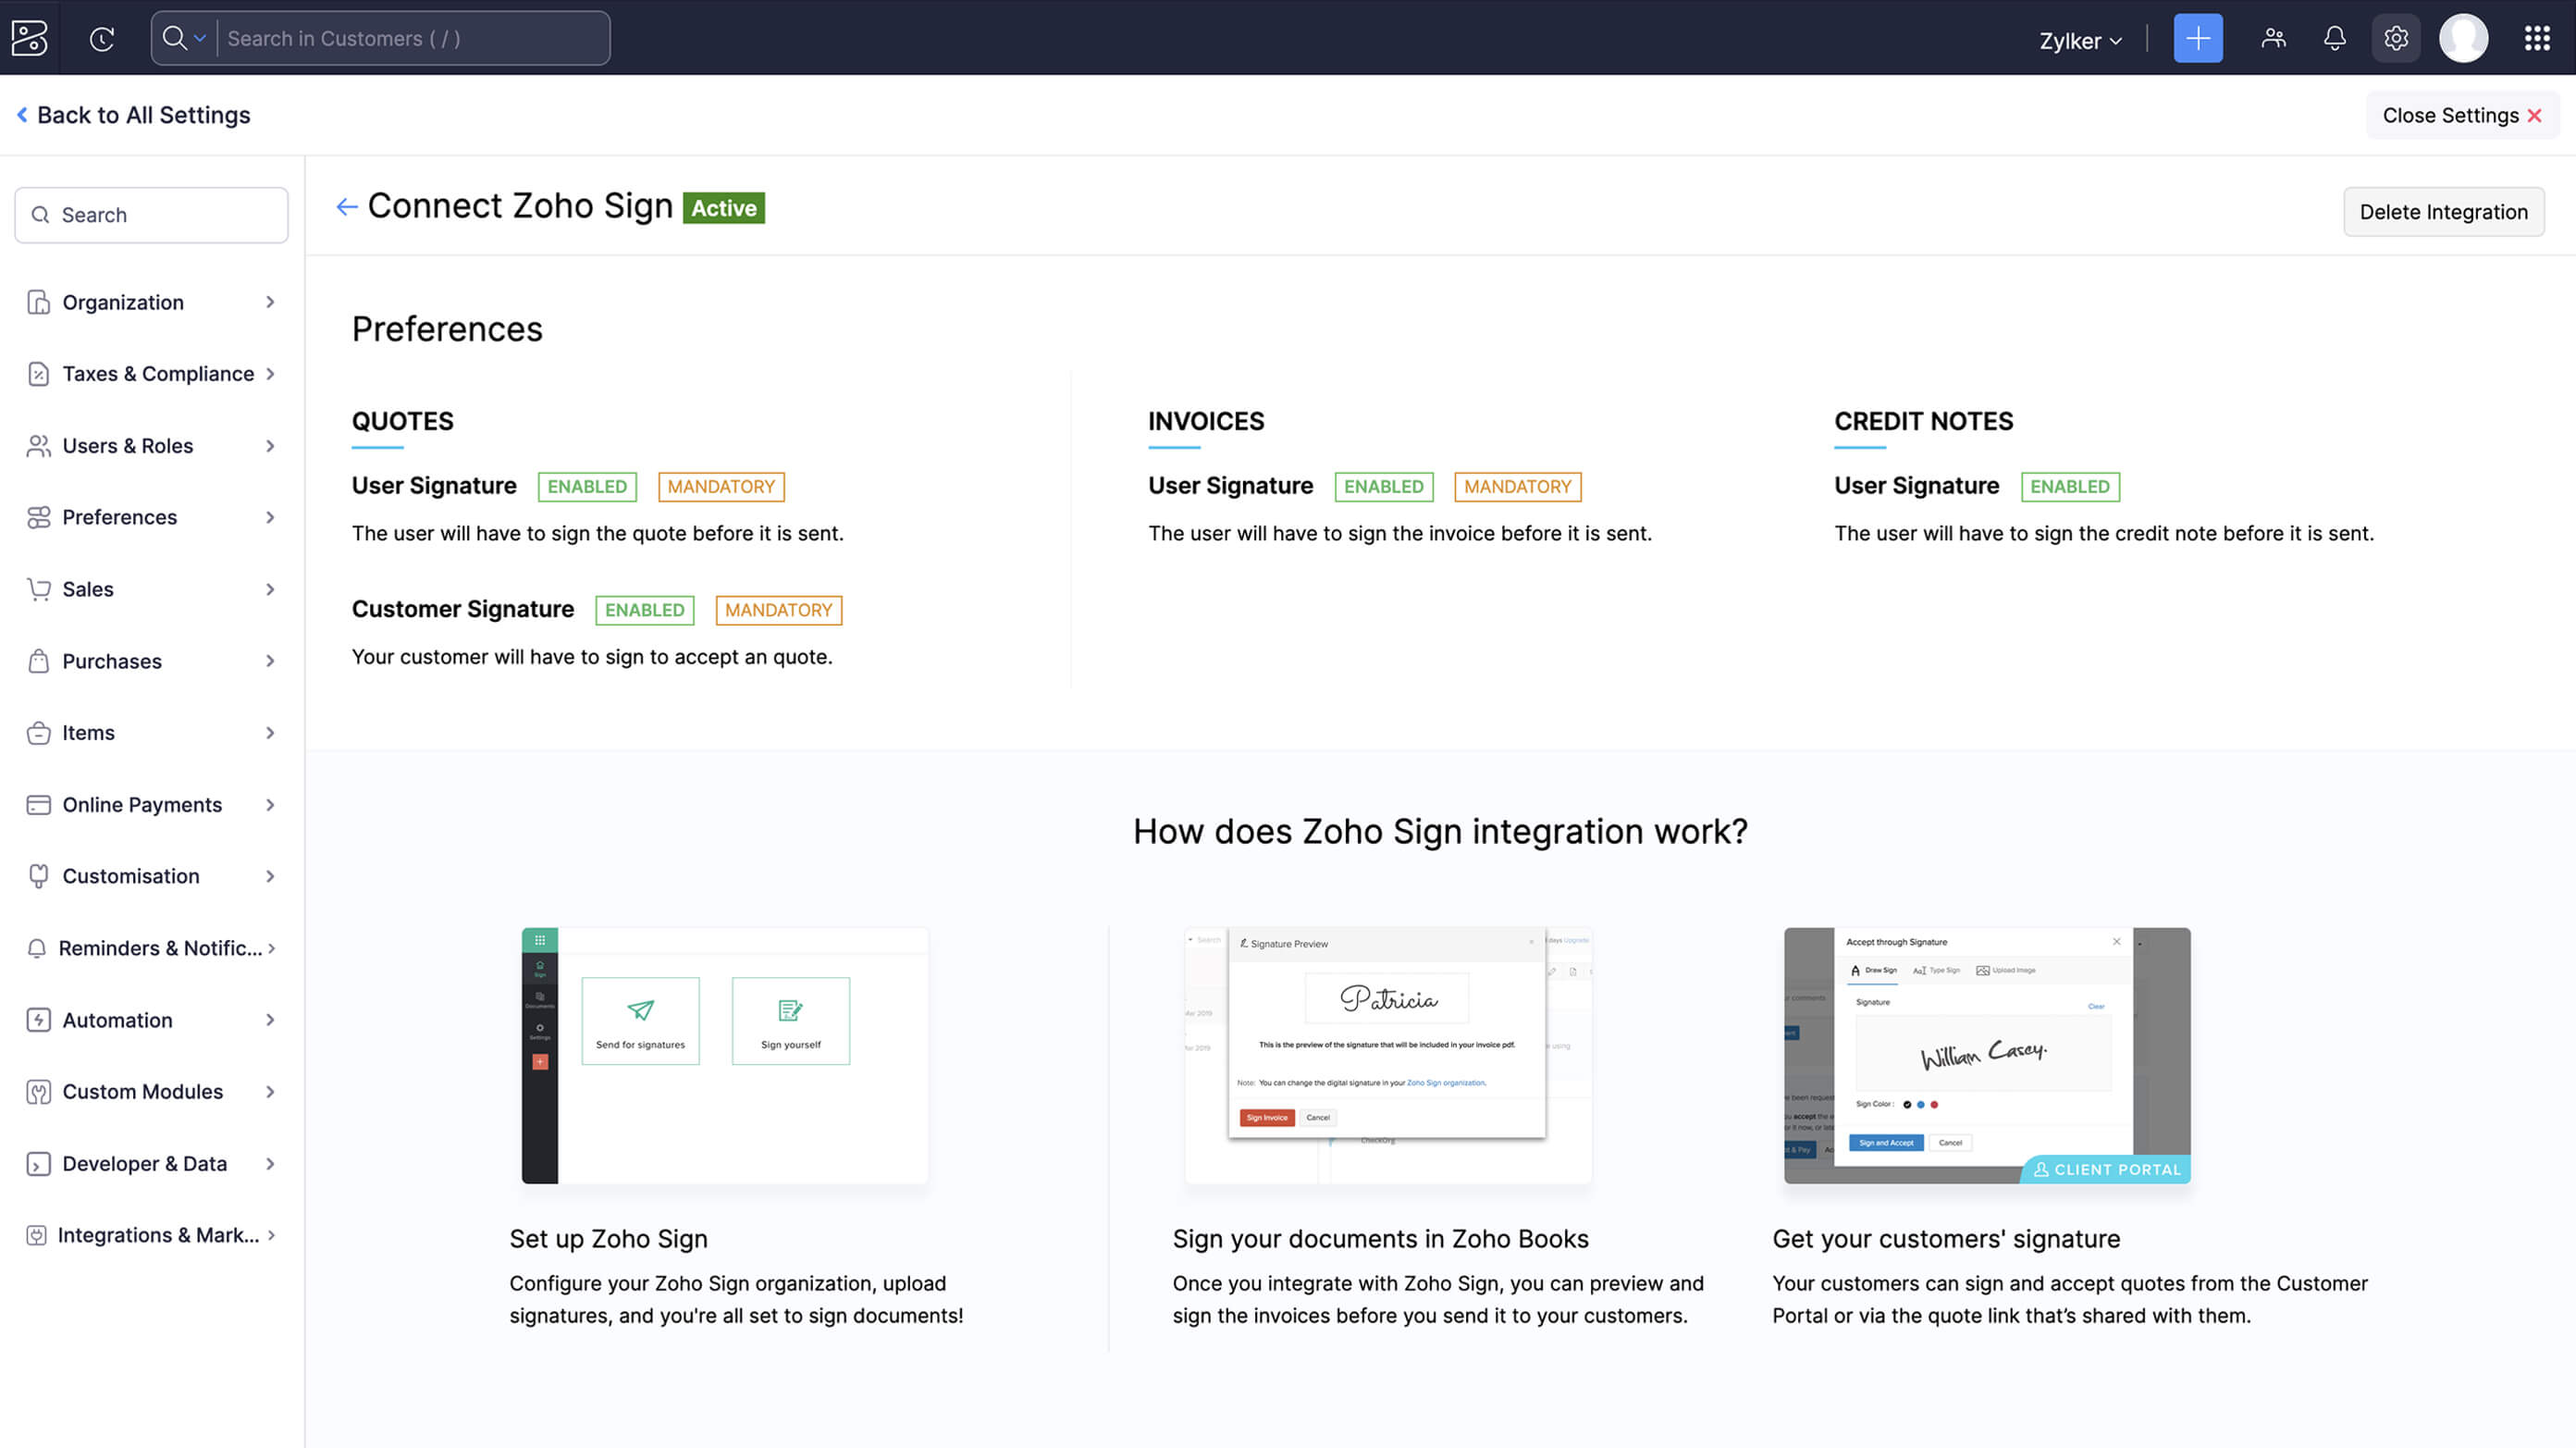Click the recent history clock icon

pyautogui.click(x=102, y=38)
